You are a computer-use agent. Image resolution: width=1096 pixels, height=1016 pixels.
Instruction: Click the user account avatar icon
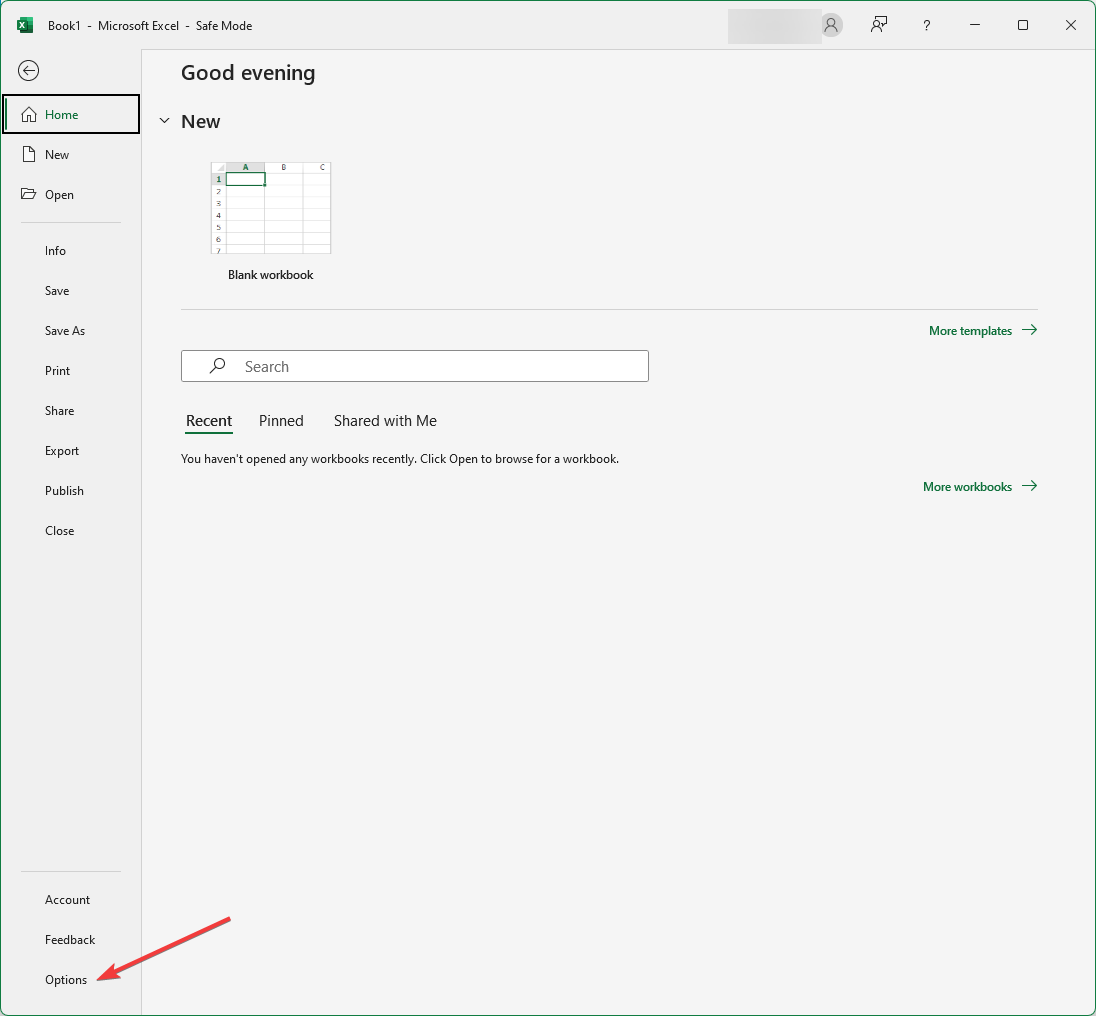[x=831, y=25]
